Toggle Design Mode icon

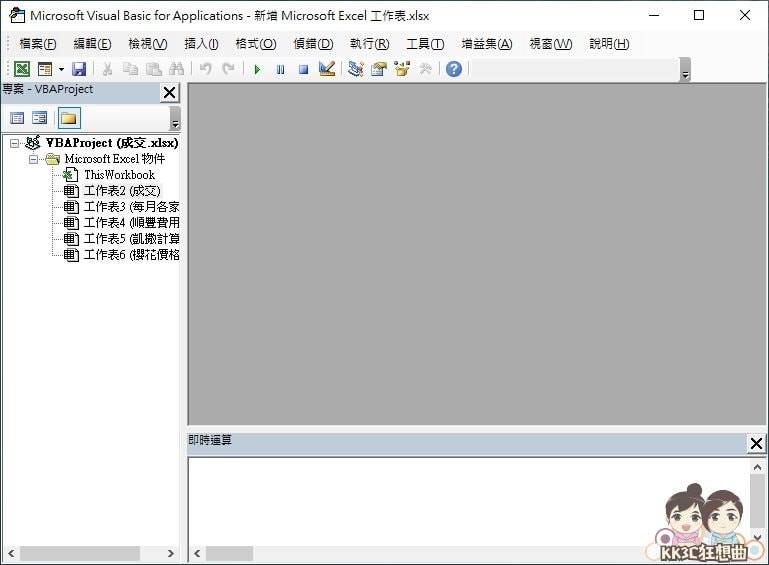(327, 69)
